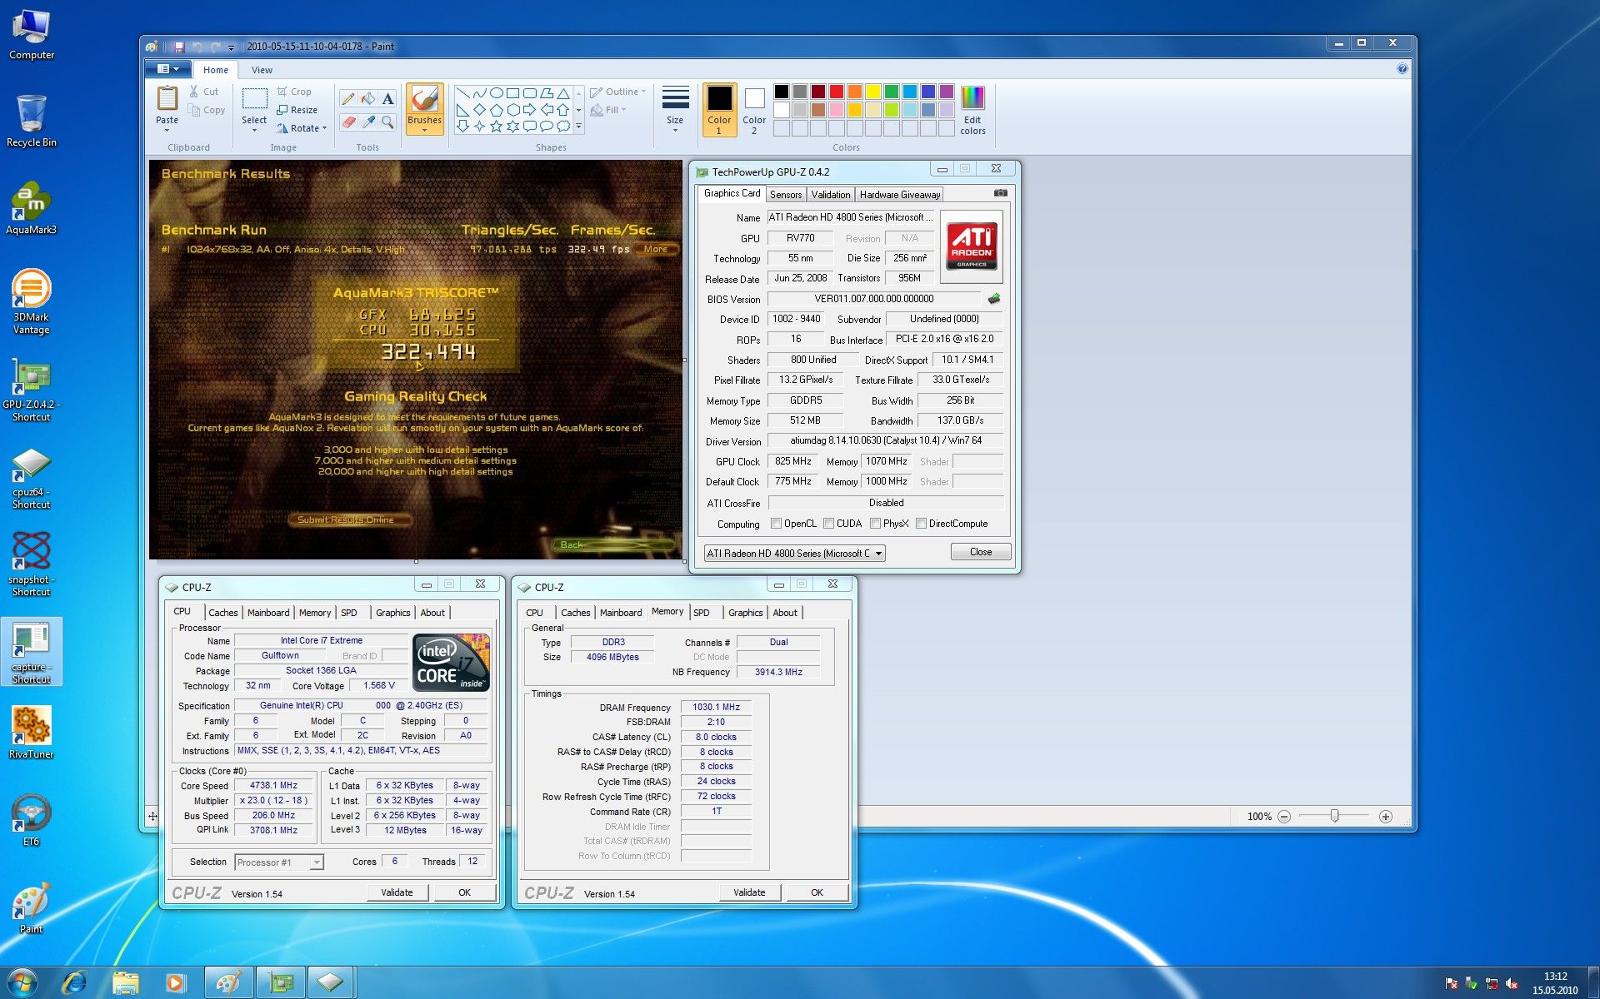Open the Hardware Giveaway tab in GPU-Z
Viewport: 1600px width, 999px height.
(x=899, y=195)
